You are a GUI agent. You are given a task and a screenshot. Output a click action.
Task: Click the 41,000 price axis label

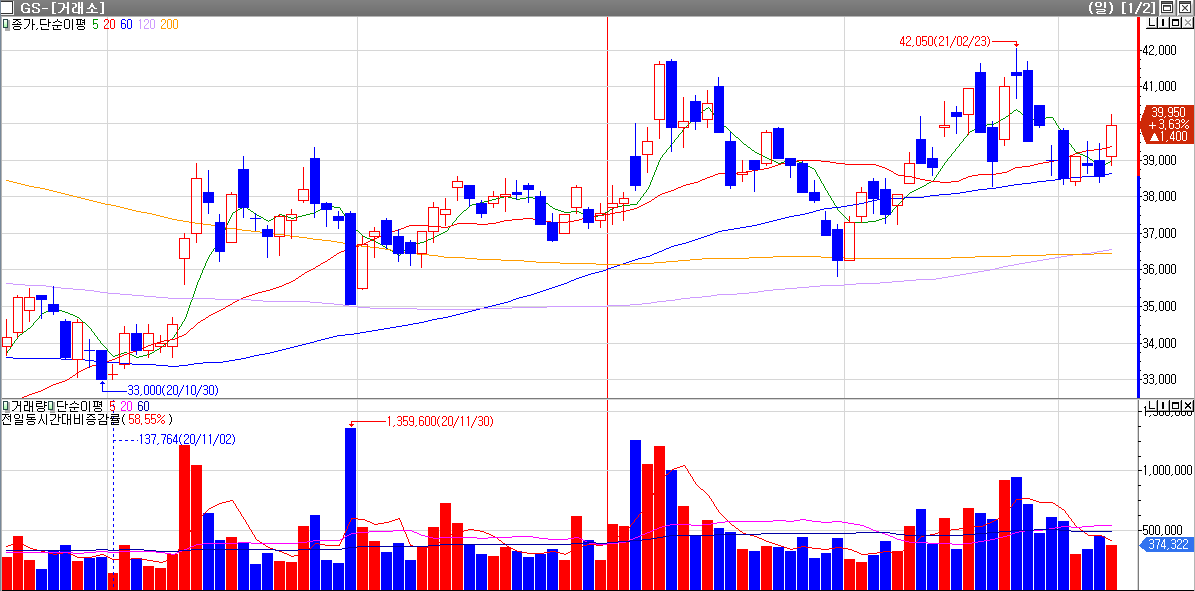coord(1159,87)
